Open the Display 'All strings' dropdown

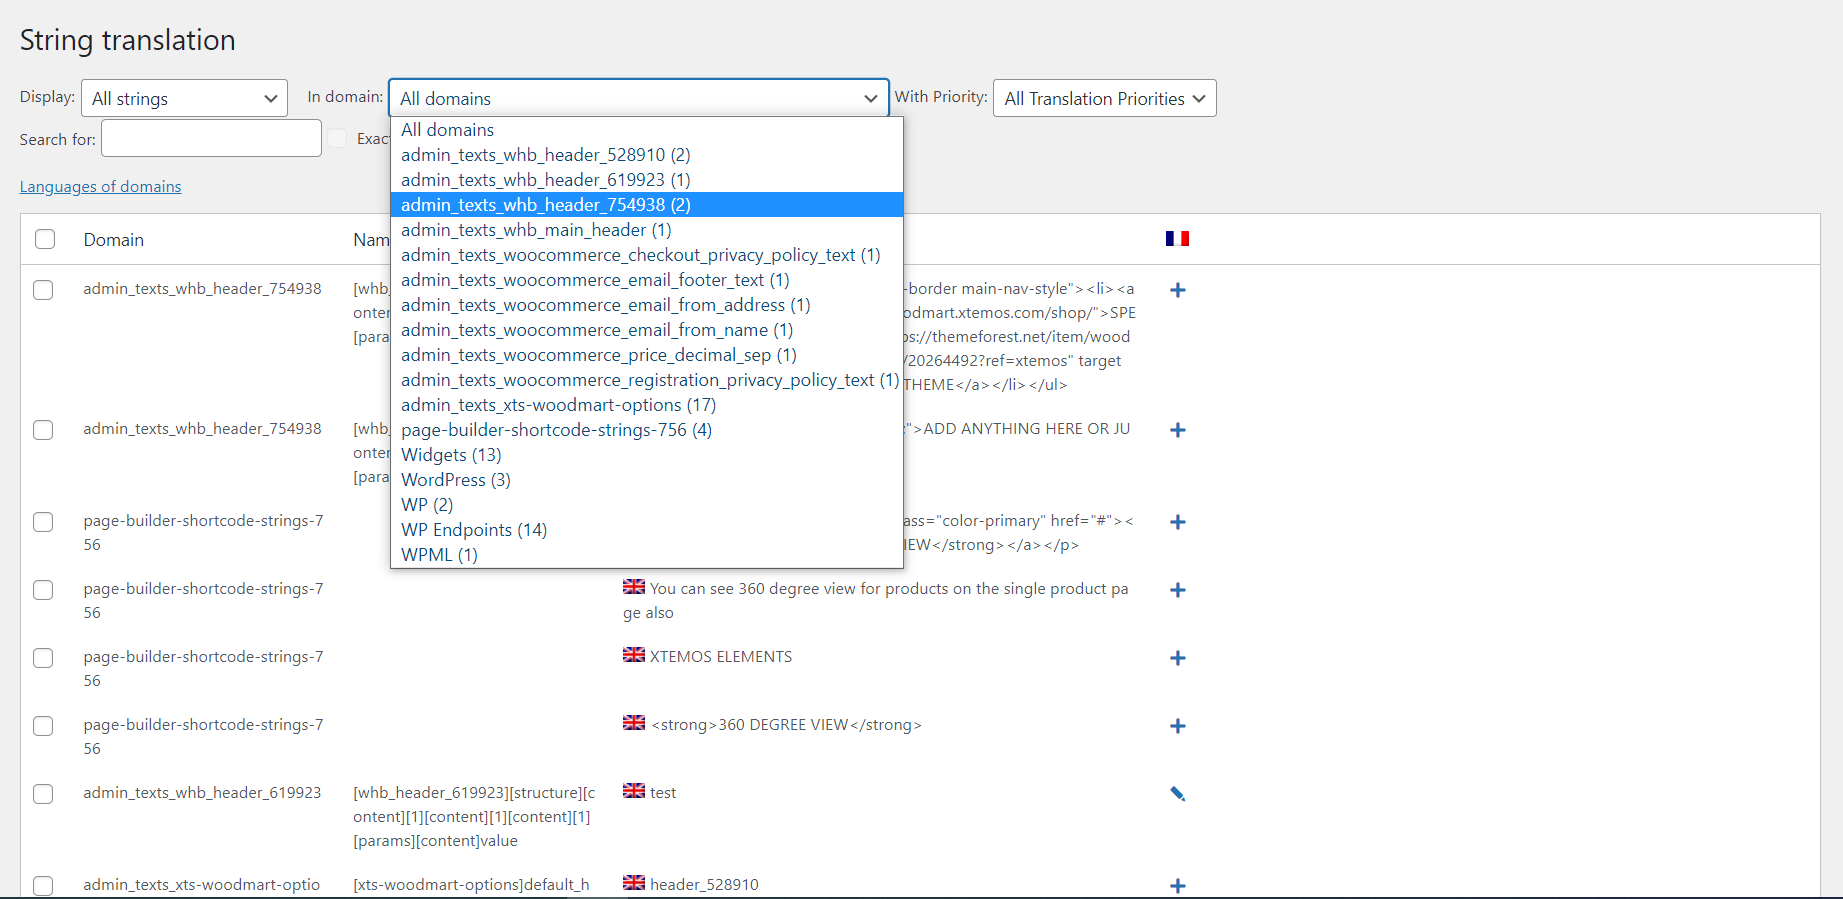click(184, 99)
